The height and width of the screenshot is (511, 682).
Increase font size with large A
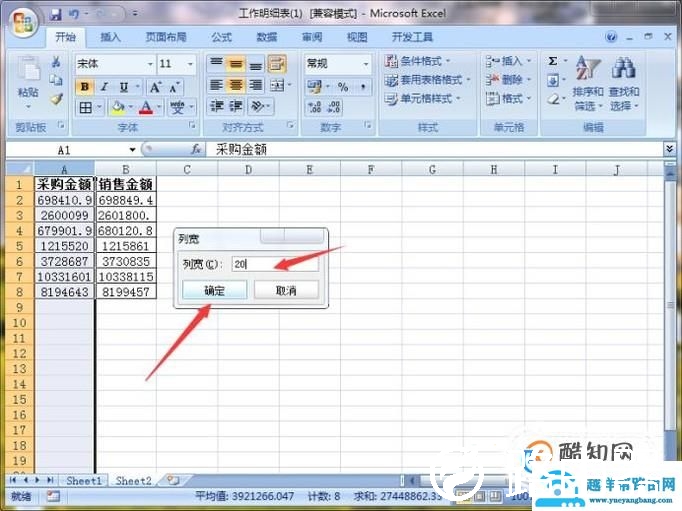[x=155, y=87]
